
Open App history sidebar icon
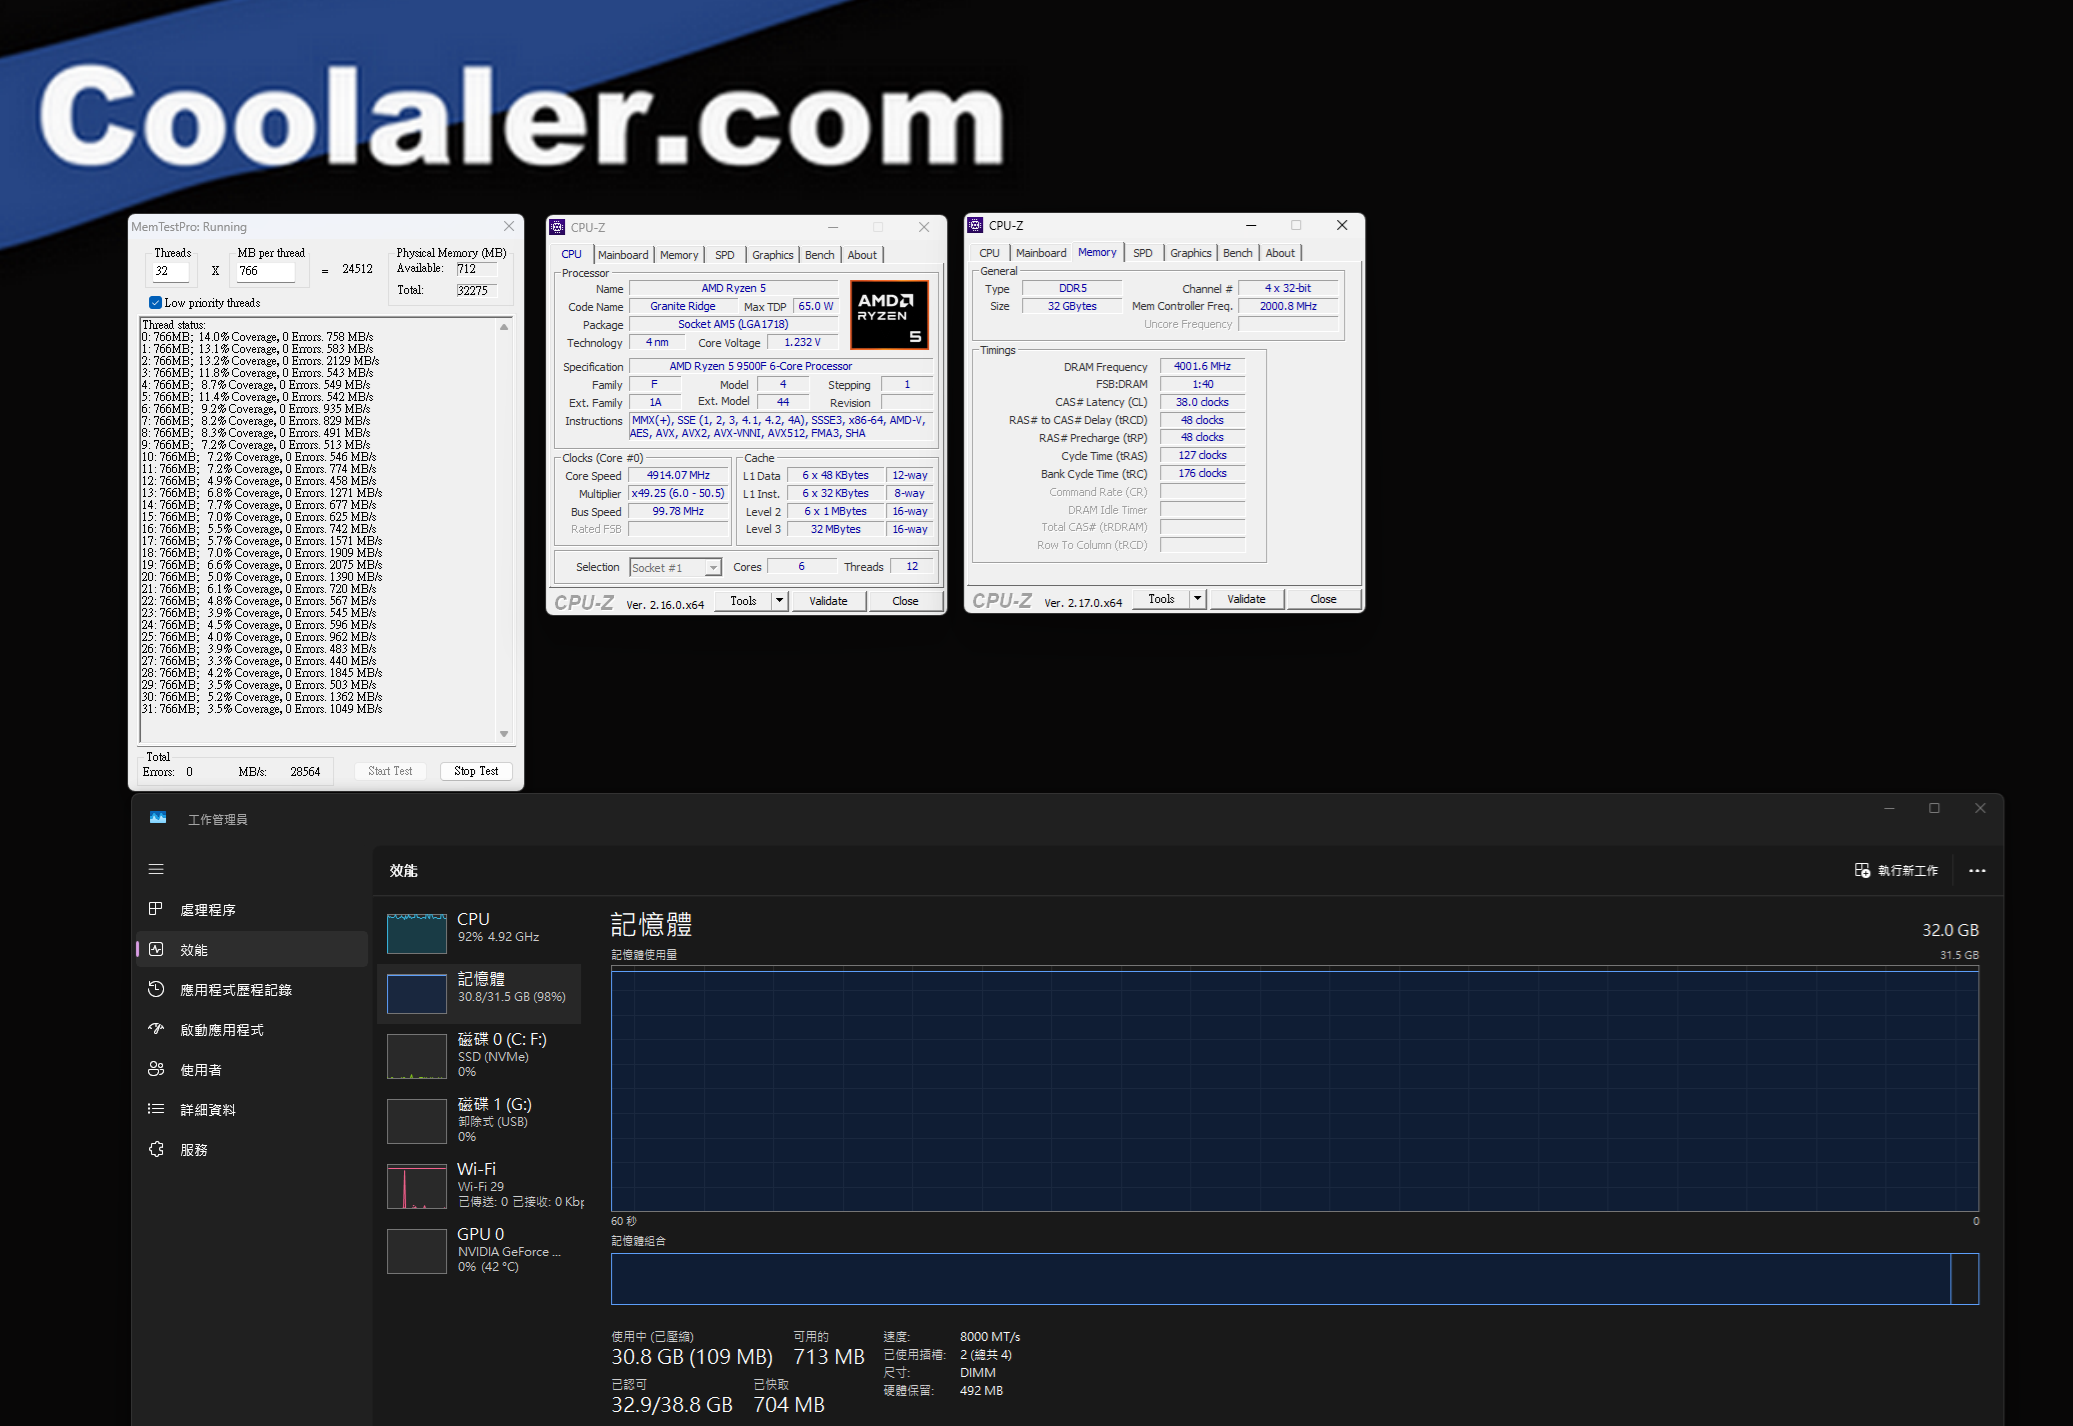156,989
